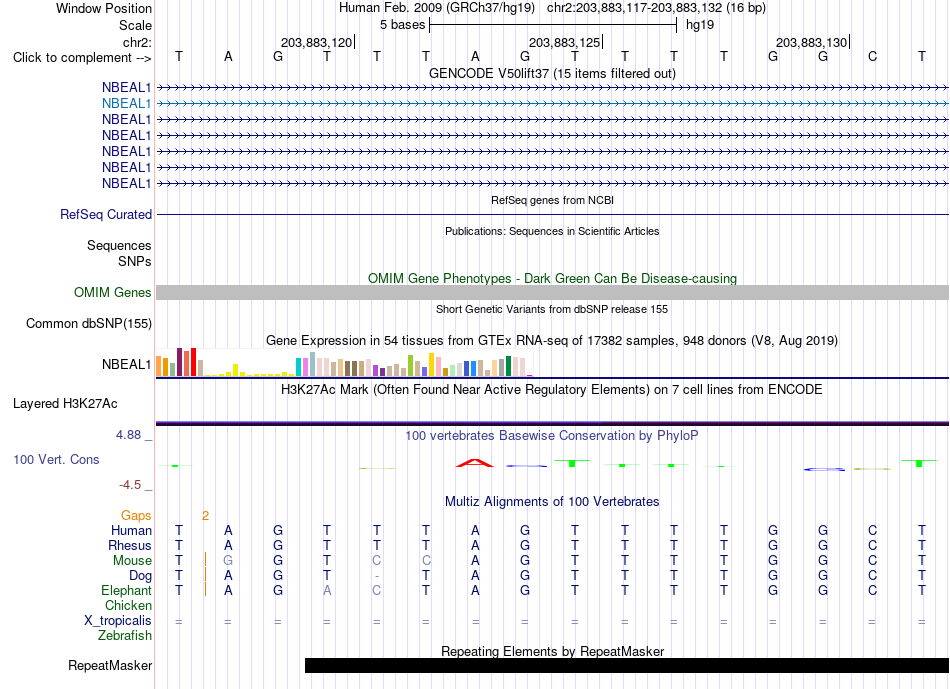950x689 pixels.
Task: Click the orange gap count '2'
Action: tap(205, 516)
